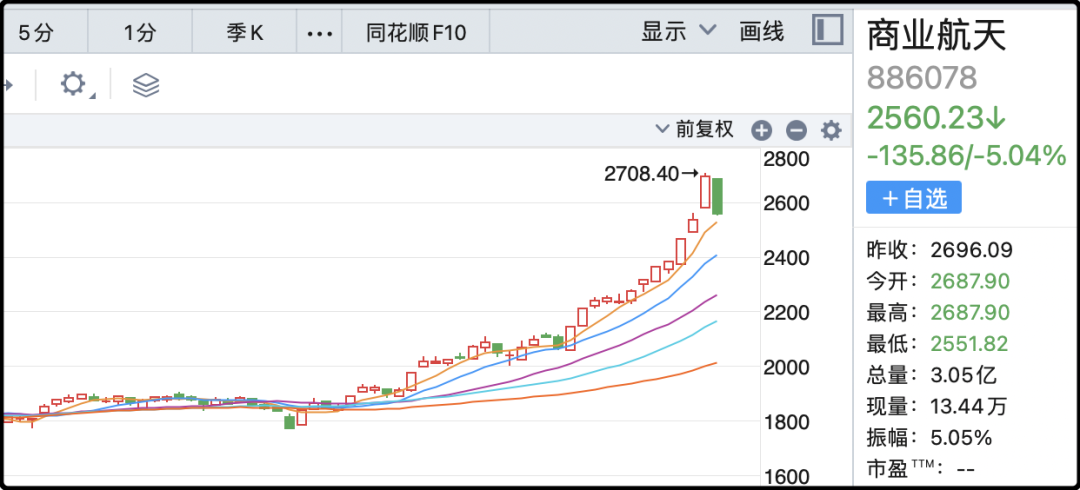Activate the 画线 drawing tool
1080x490 pixels.
click(x=762, y=31)
